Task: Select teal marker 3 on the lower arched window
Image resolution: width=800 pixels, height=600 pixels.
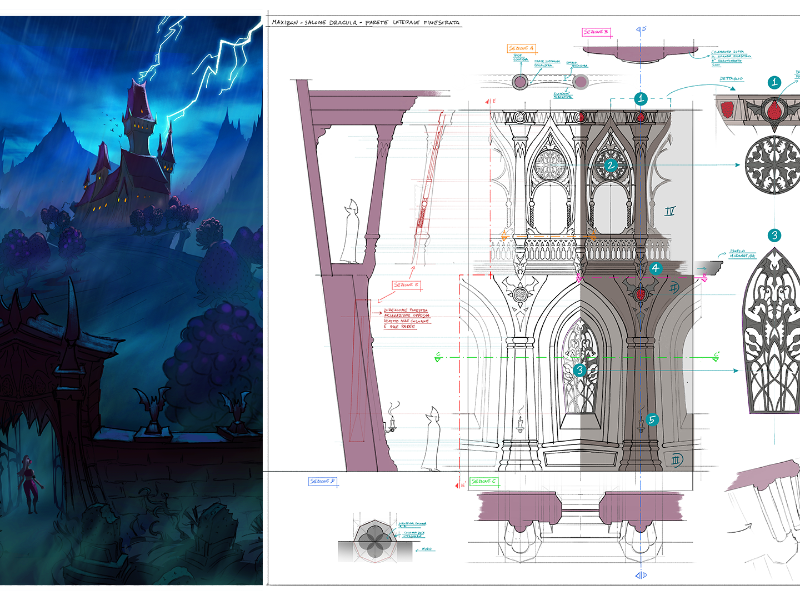Action: pos(580,370)
